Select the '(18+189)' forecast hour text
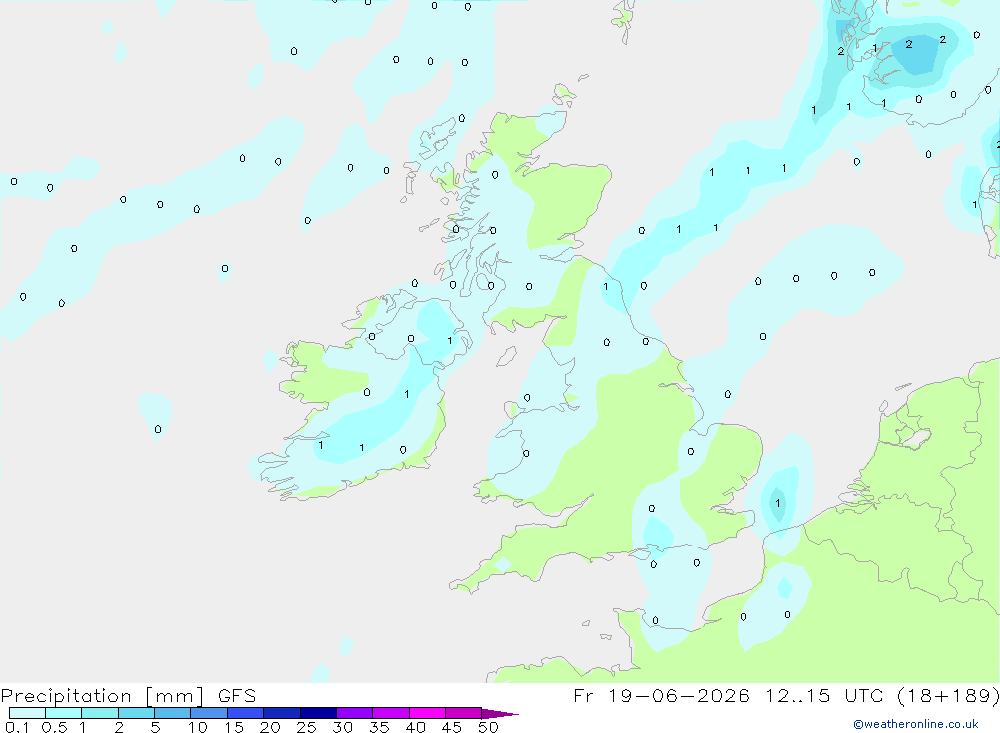The height and width of the screenshot is (733, 1000). click(948, 695)
